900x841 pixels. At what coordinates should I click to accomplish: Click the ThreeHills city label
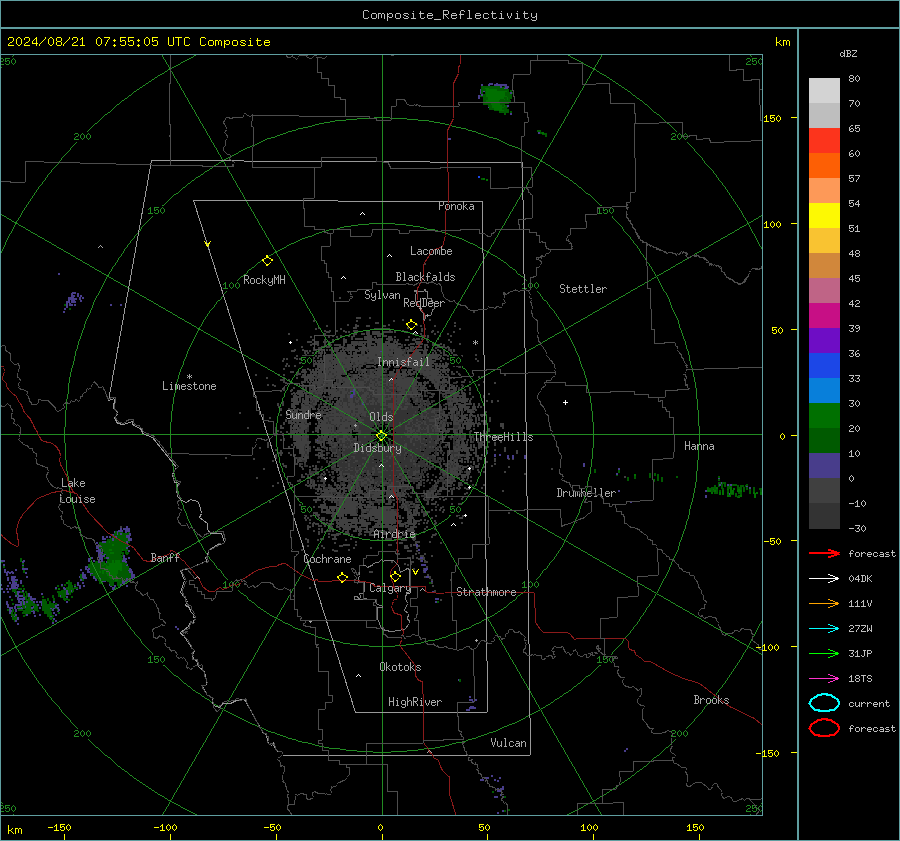[503, 437]
